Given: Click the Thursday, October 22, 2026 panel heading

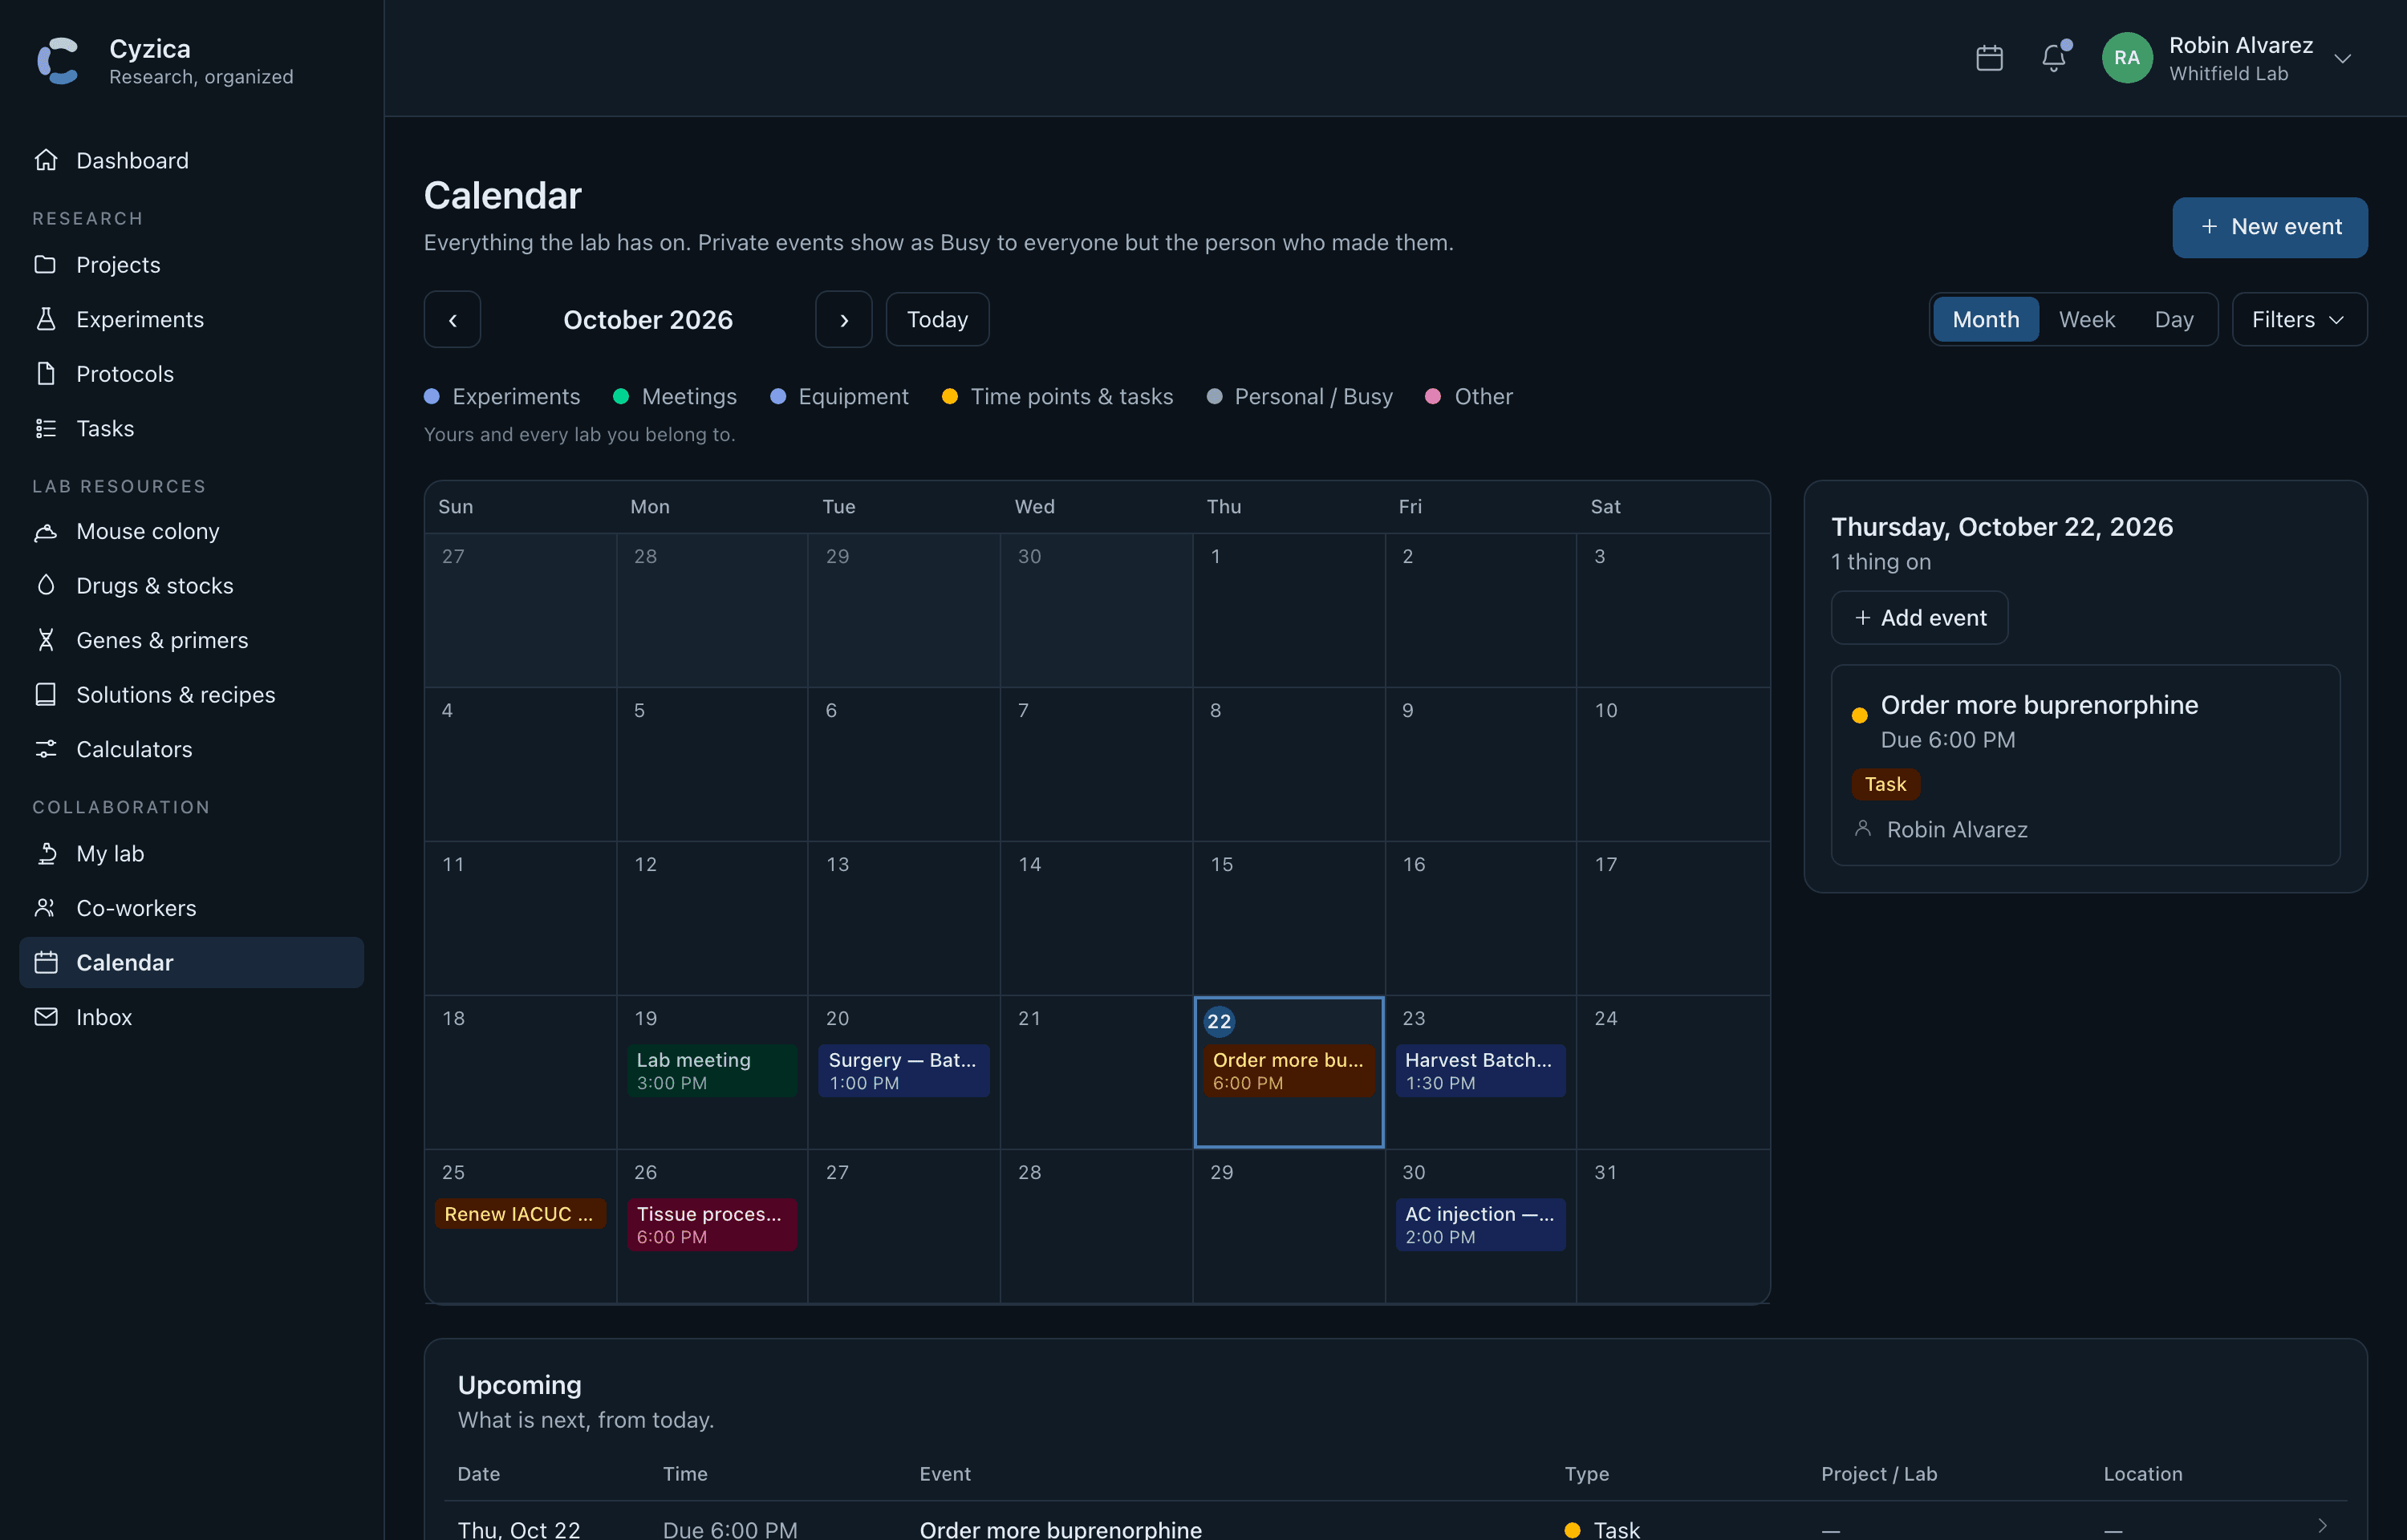Looking at the screenshot, I should click(x=2002, y=527).
